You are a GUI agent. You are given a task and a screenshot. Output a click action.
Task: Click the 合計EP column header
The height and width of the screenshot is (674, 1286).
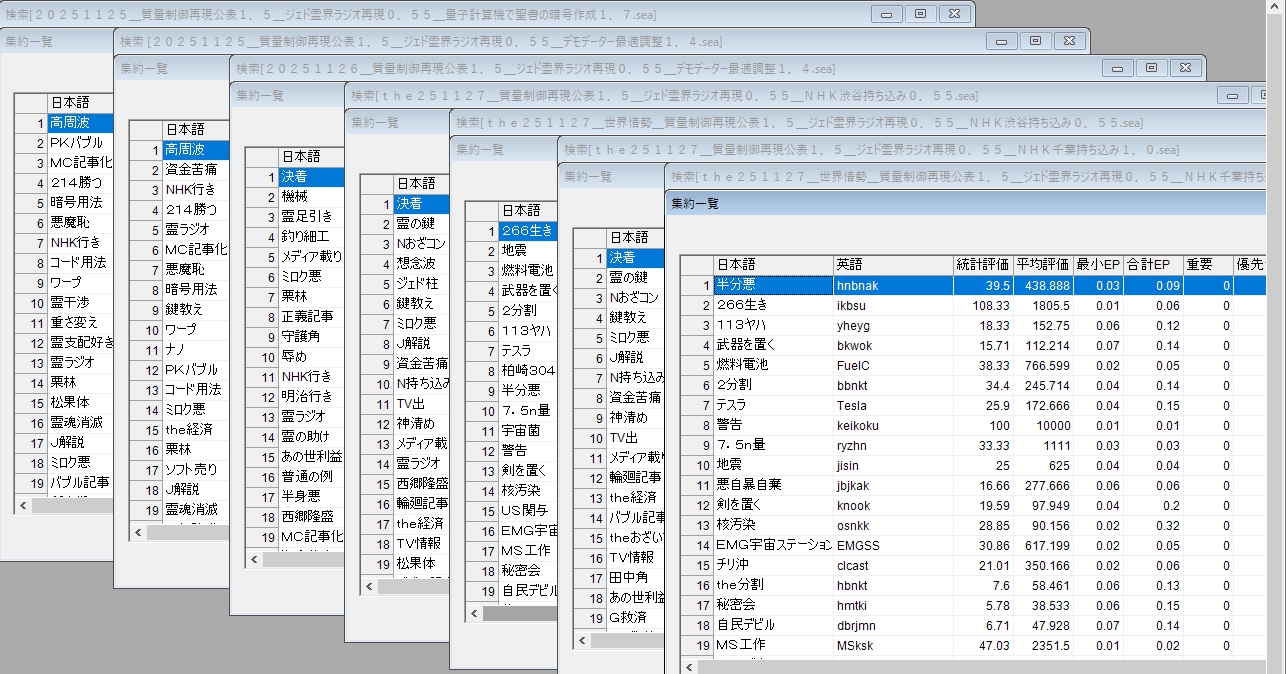[1151, 265]
